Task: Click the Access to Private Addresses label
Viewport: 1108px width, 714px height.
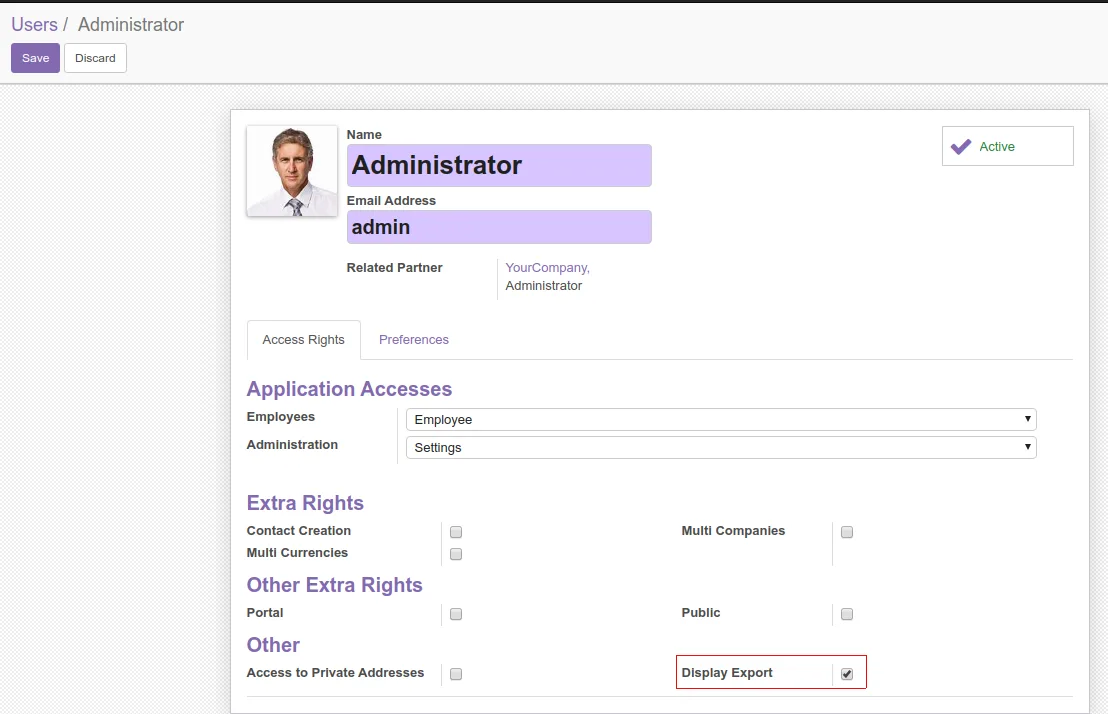Action: click(x=336, y=673)
